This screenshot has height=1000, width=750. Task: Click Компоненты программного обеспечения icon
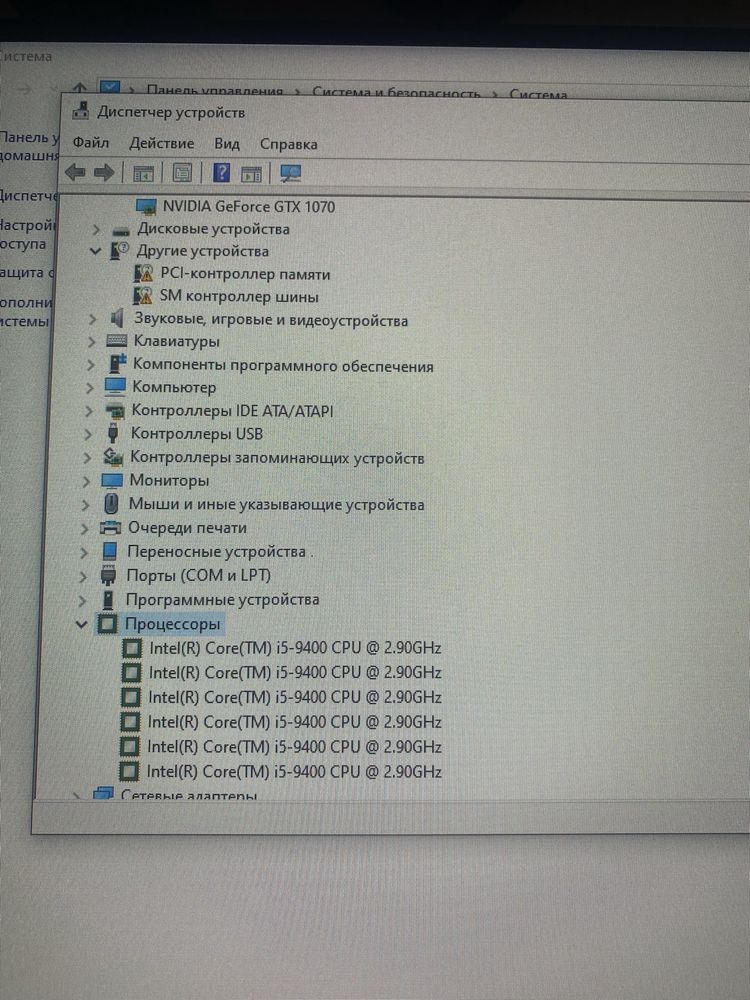117,364
